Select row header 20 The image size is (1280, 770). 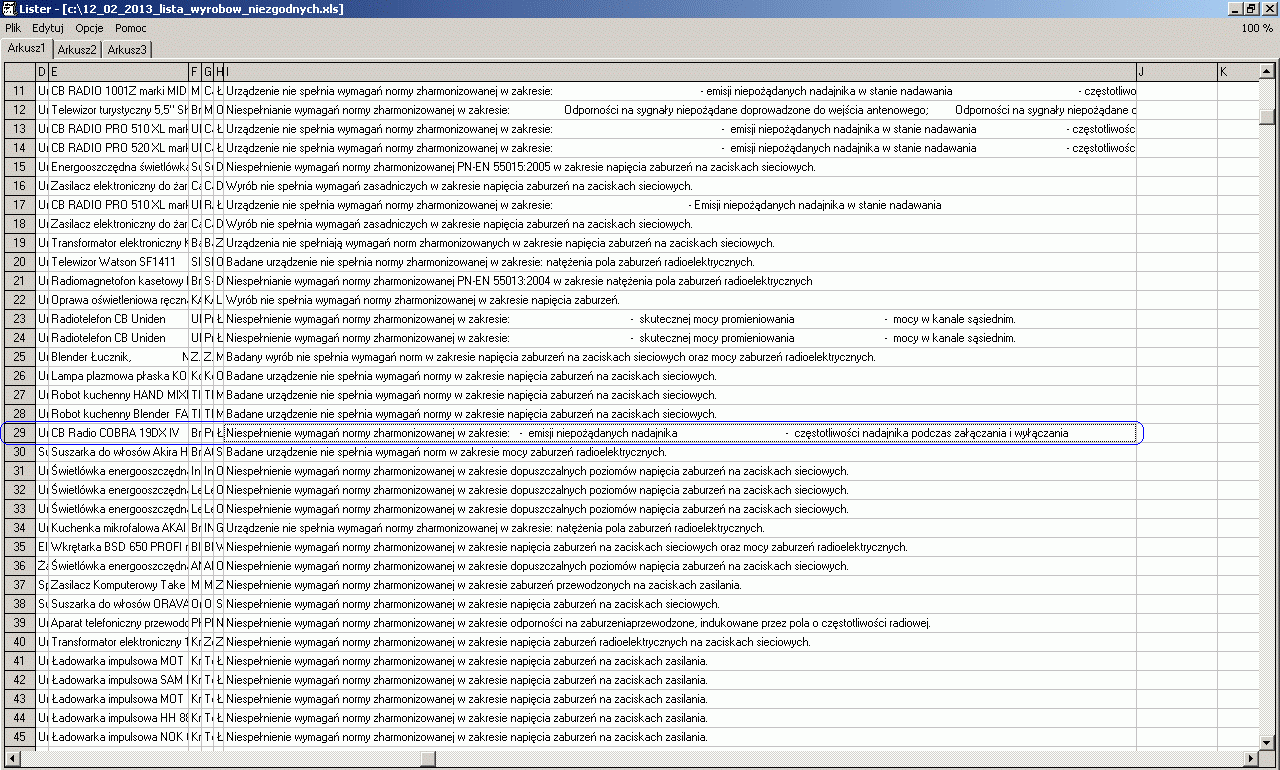click(20, 262)
